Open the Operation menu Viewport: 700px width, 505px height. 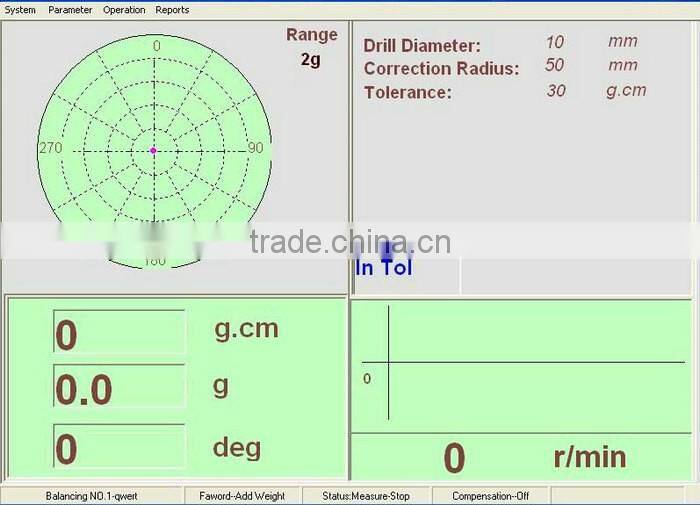point(124,10)
